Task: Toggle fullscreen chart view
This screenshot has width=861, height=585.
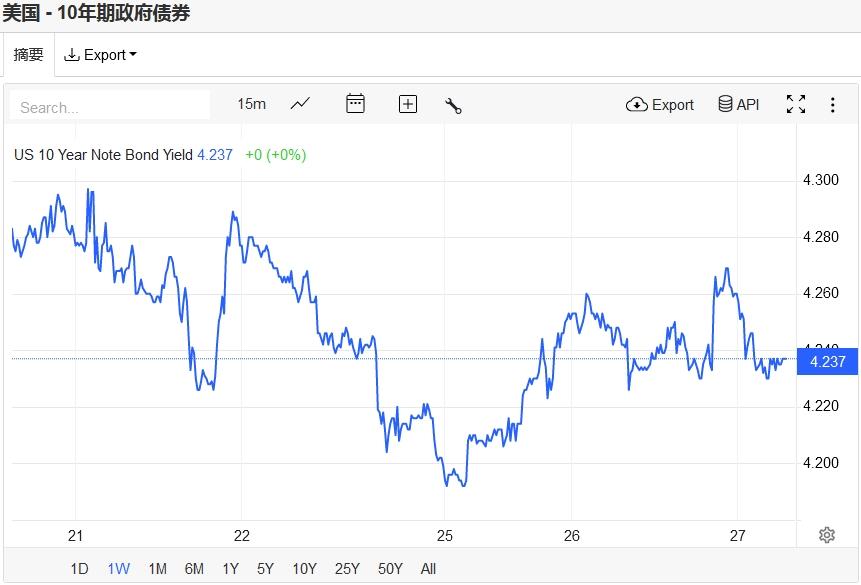Action: coord(796,104)
